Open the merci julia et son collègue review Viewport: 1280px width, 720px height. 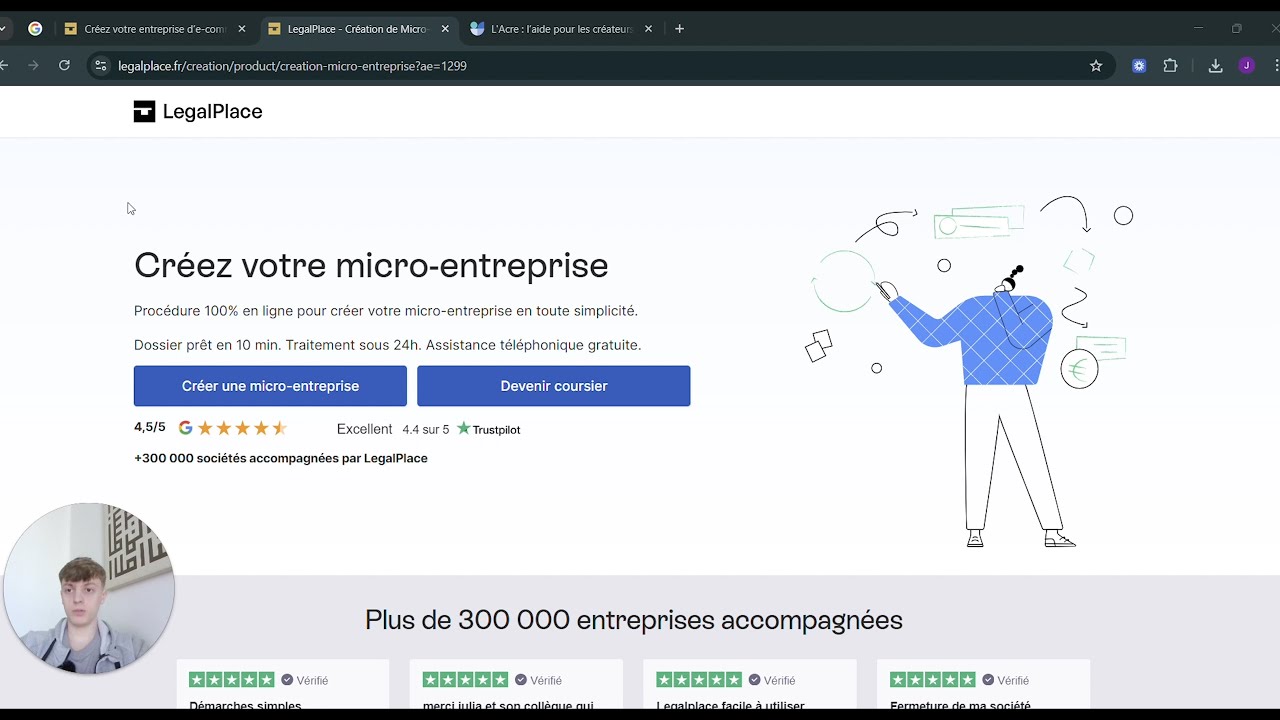[516, 685]
